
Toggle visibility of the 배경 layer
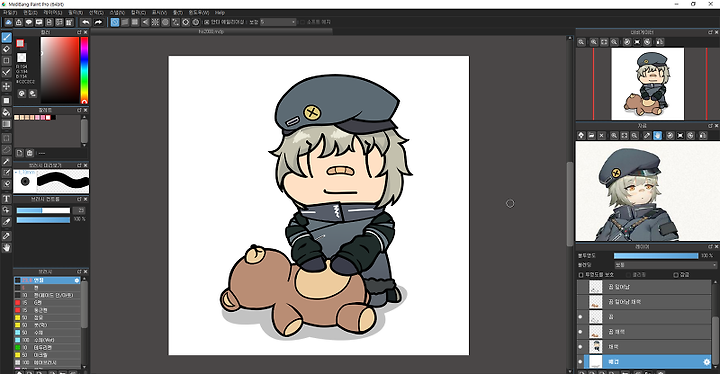point(580,362)
